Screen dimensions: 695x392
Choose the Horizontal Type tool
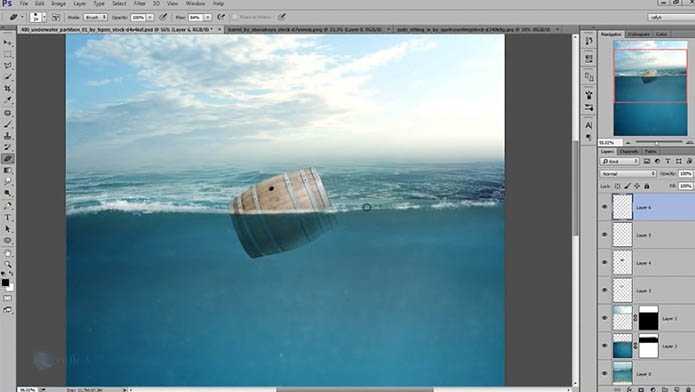point(8,217)
